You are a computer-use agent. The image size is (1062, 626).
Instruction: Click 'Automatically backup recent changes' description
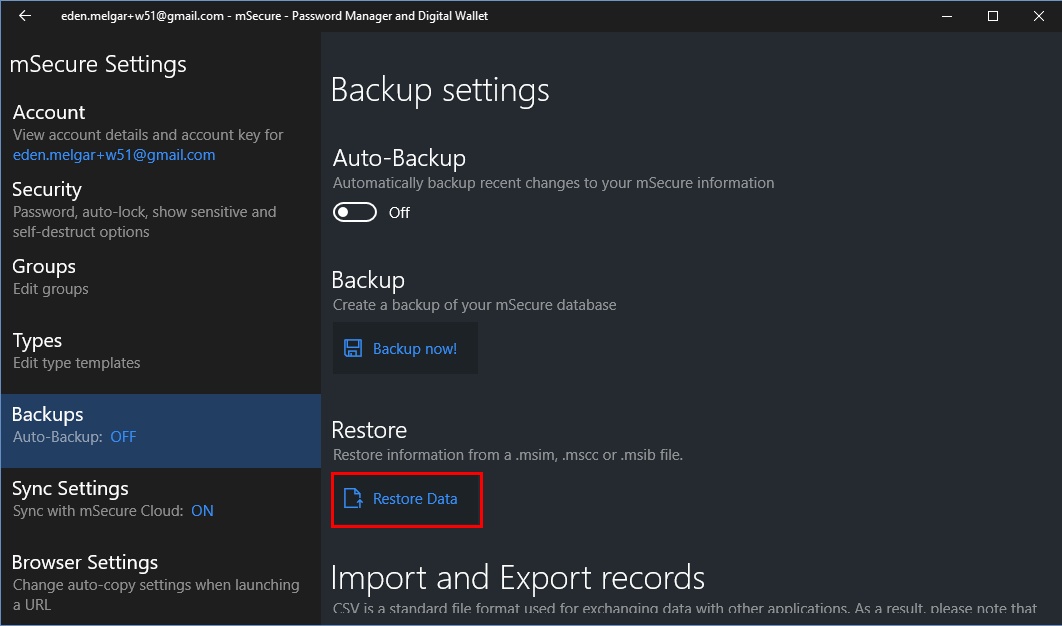click(x=553, y=183)
